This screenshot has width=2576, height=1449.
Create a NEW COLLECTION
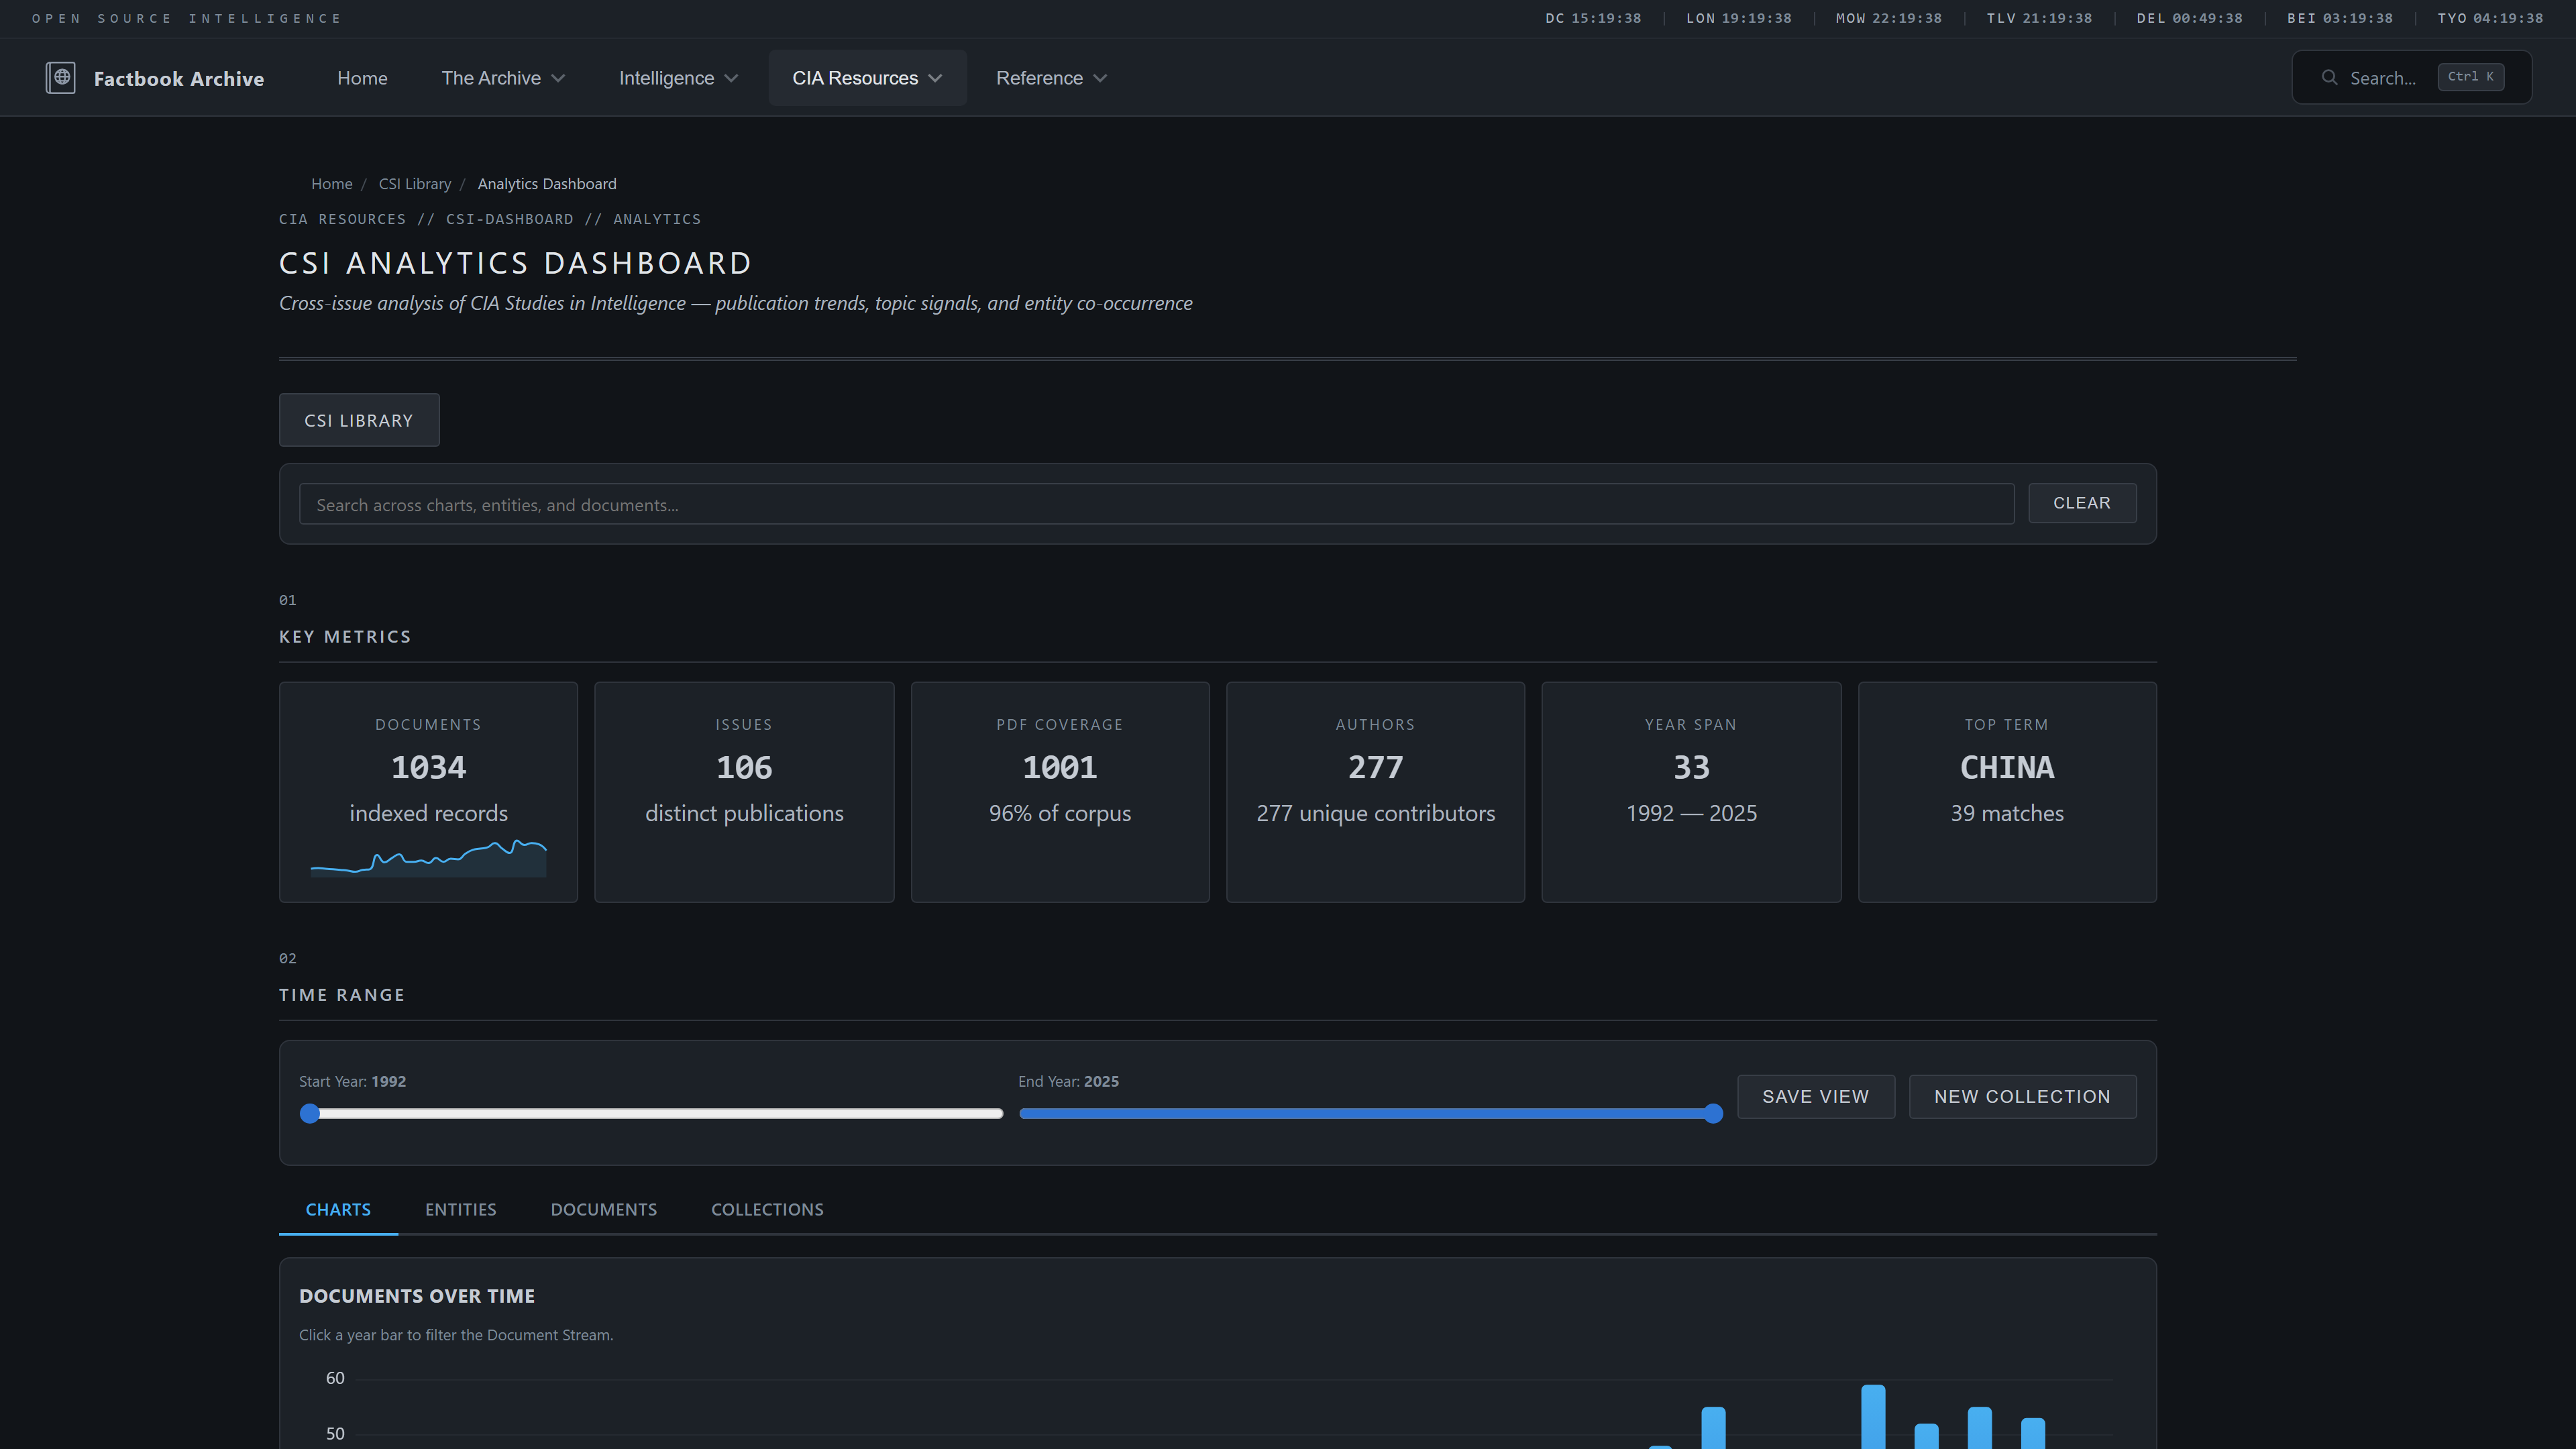tap(2022, 1096)
